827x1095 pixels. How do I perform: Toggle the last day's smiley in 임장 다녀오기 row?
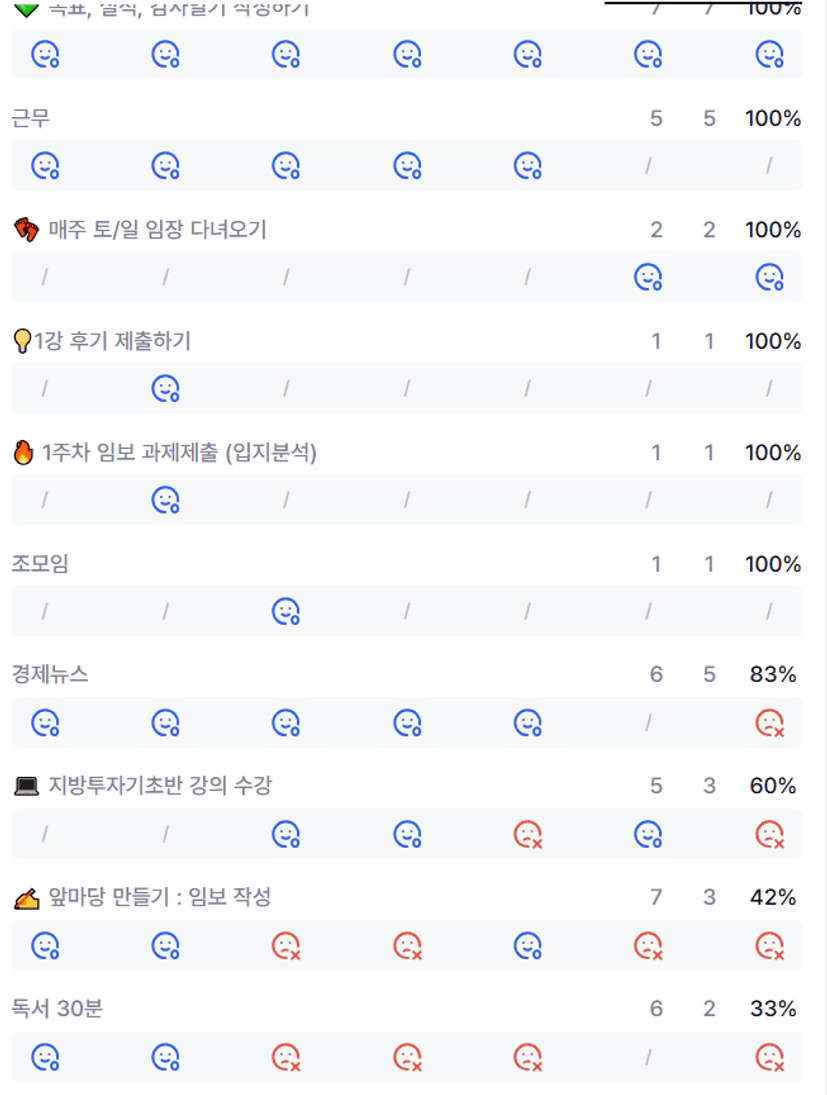(768, 277)
